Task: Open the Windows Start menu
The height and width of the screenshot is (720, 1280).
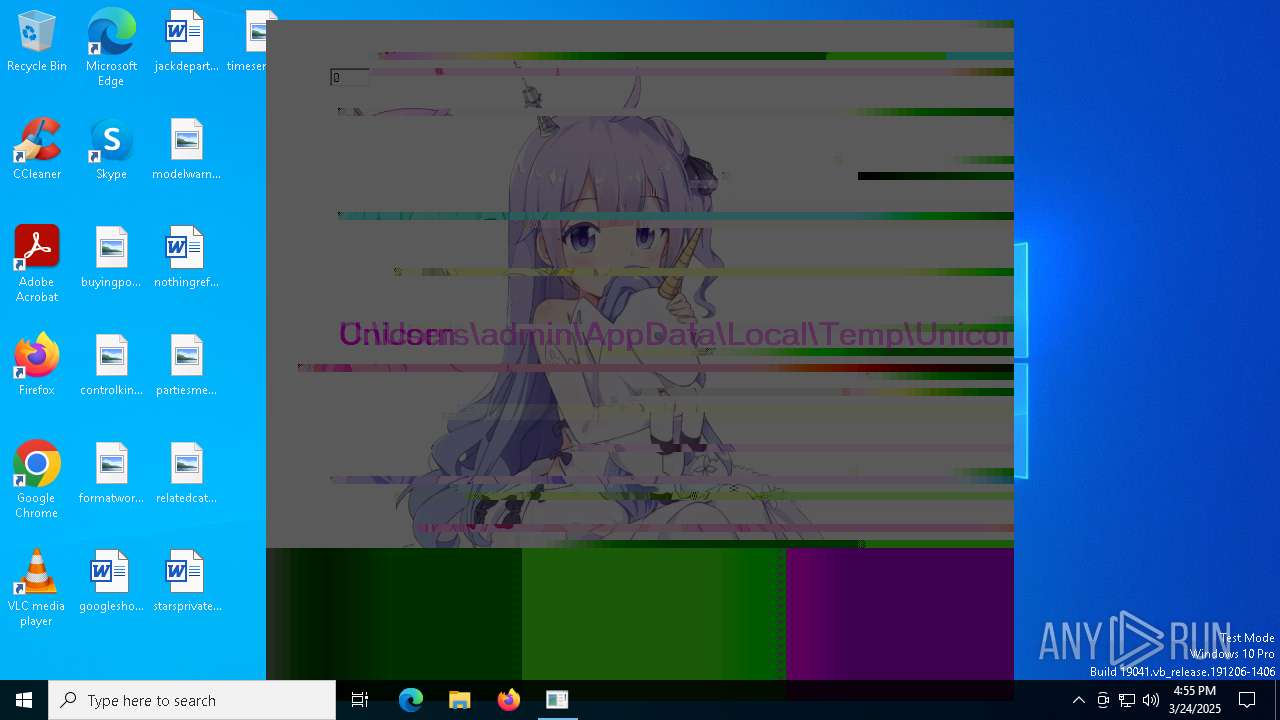Action: 24,700
